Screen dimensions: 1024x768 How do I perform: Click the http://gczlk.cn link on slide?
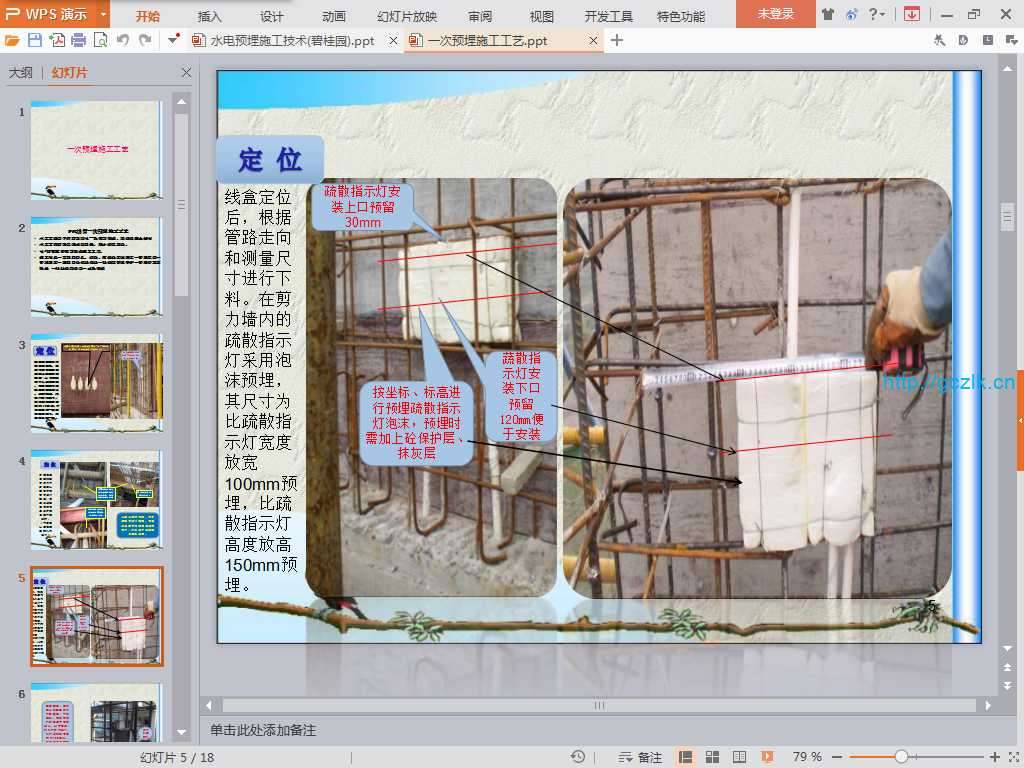coord(948,381)
